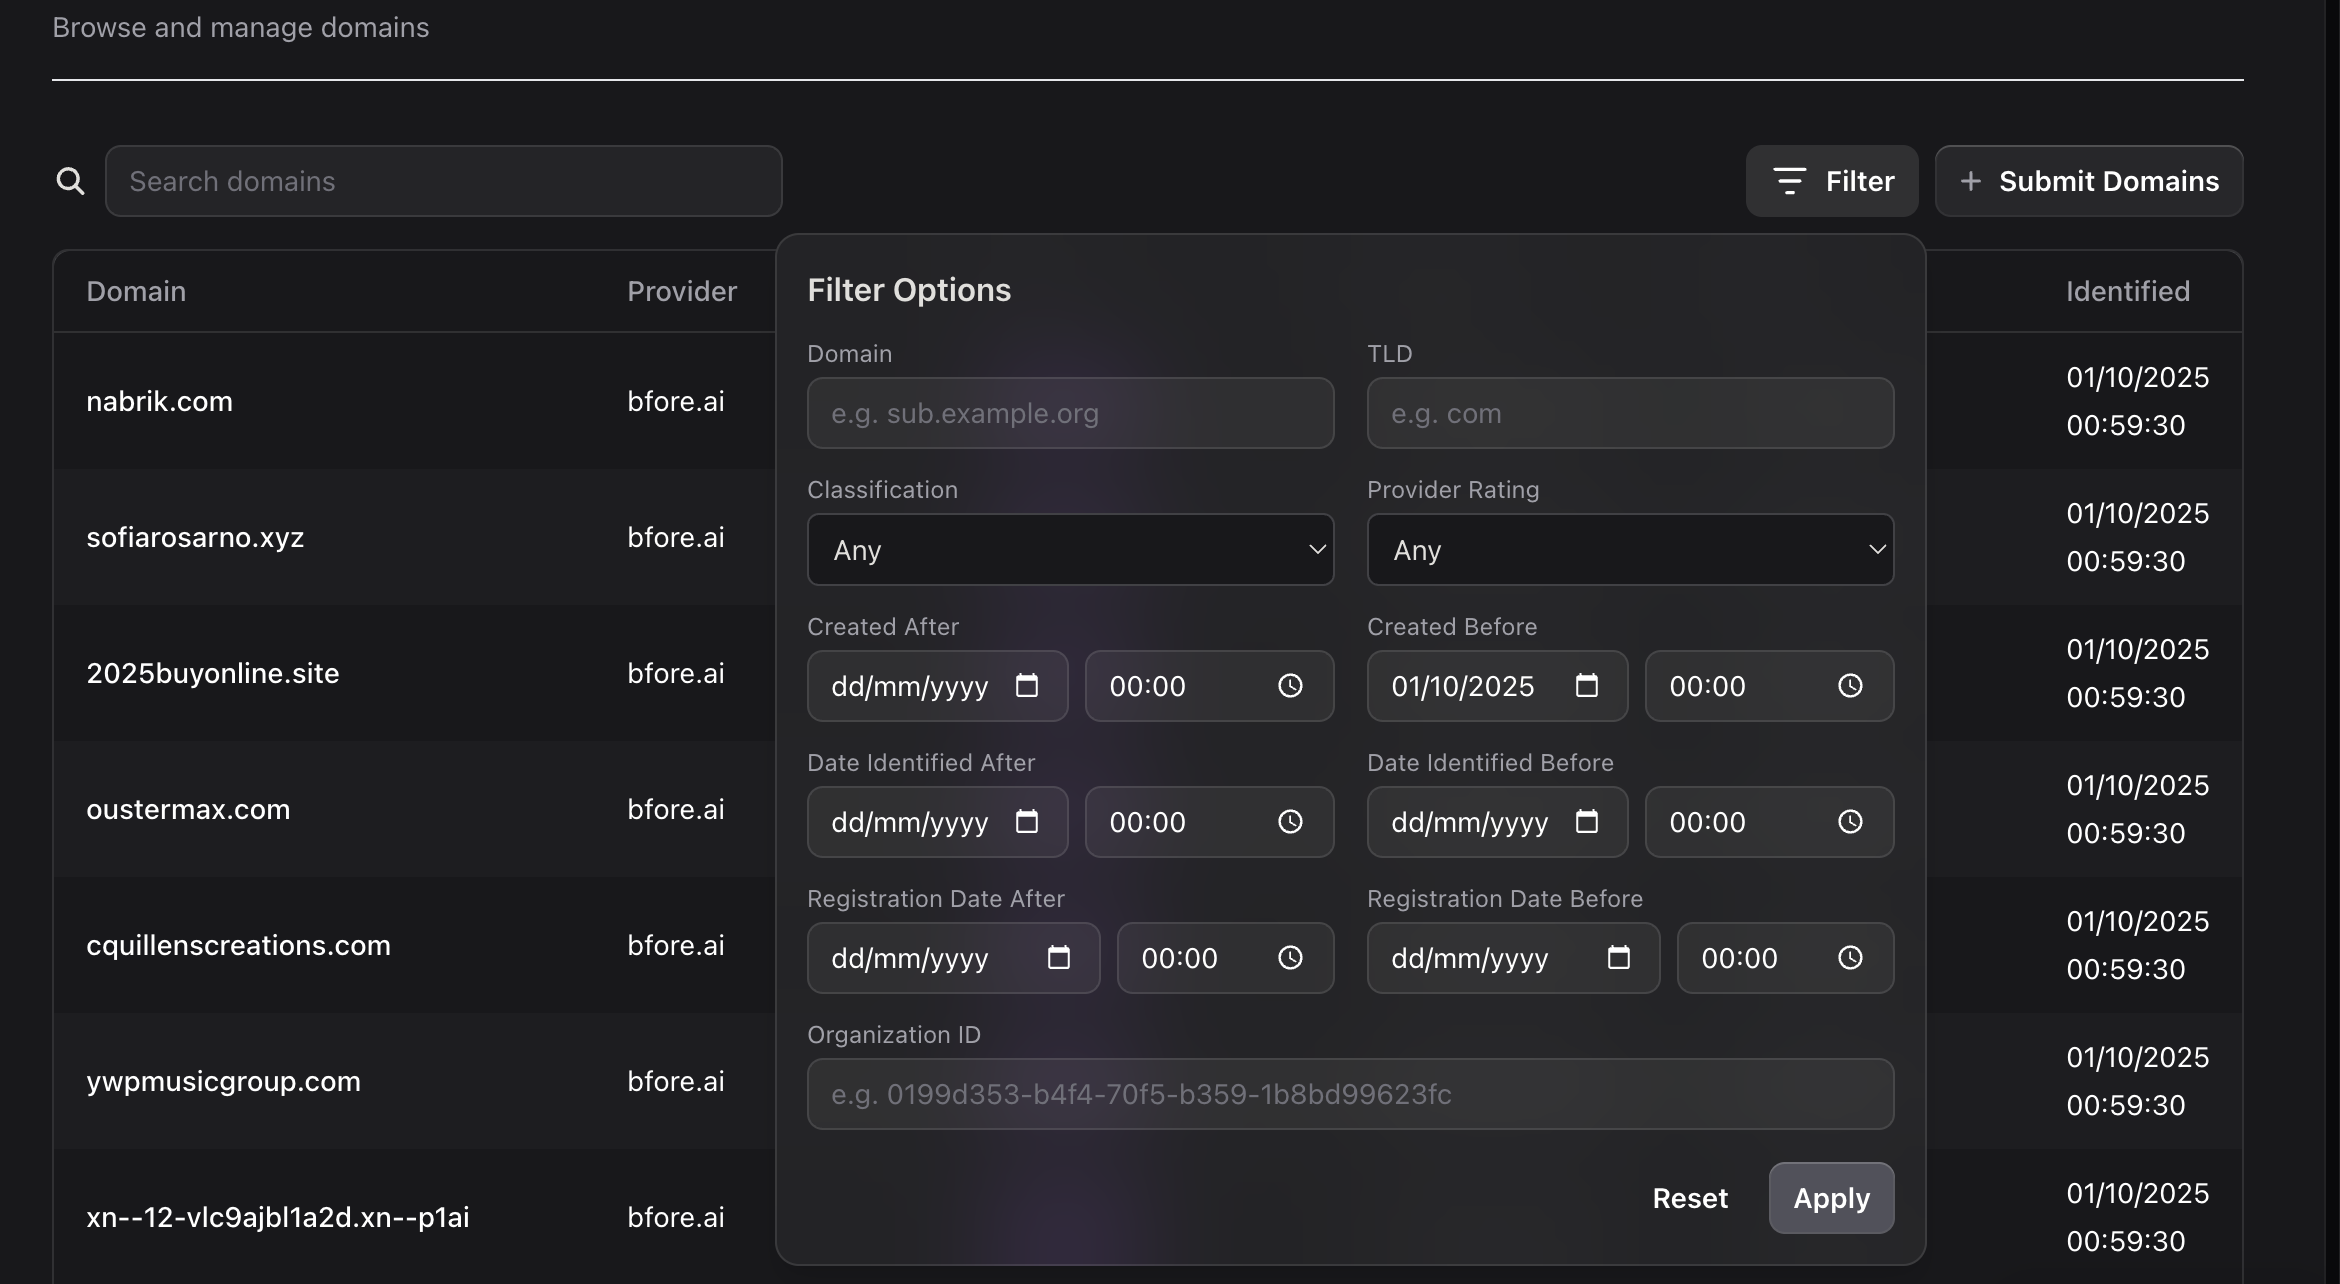
Task: Click the plus icon on Submit Domains
Action: [1971, 181]
